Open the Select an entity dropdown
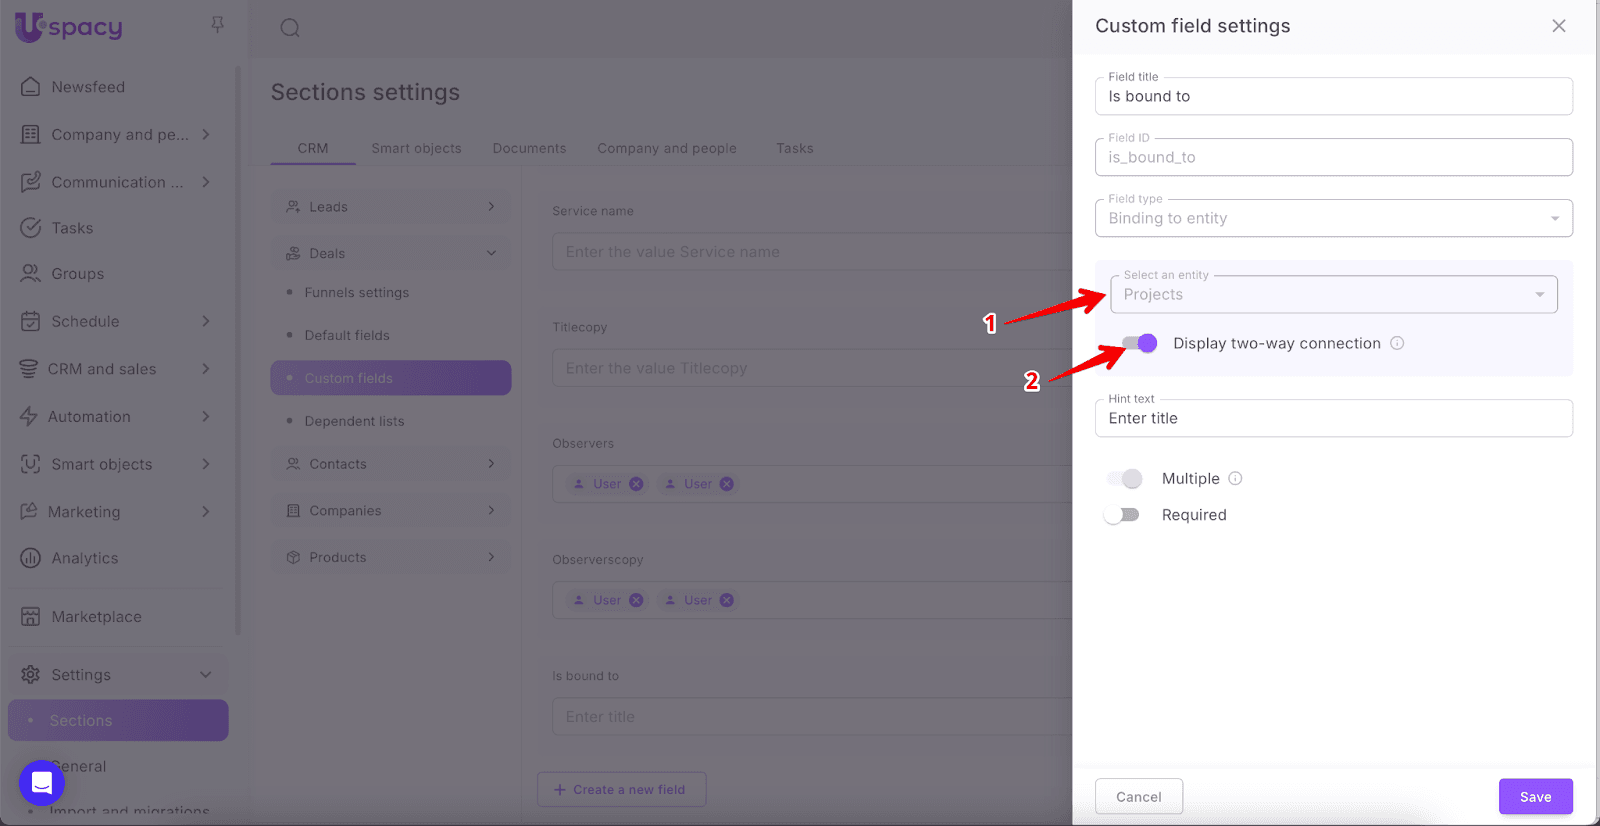 coord(1333,295)
